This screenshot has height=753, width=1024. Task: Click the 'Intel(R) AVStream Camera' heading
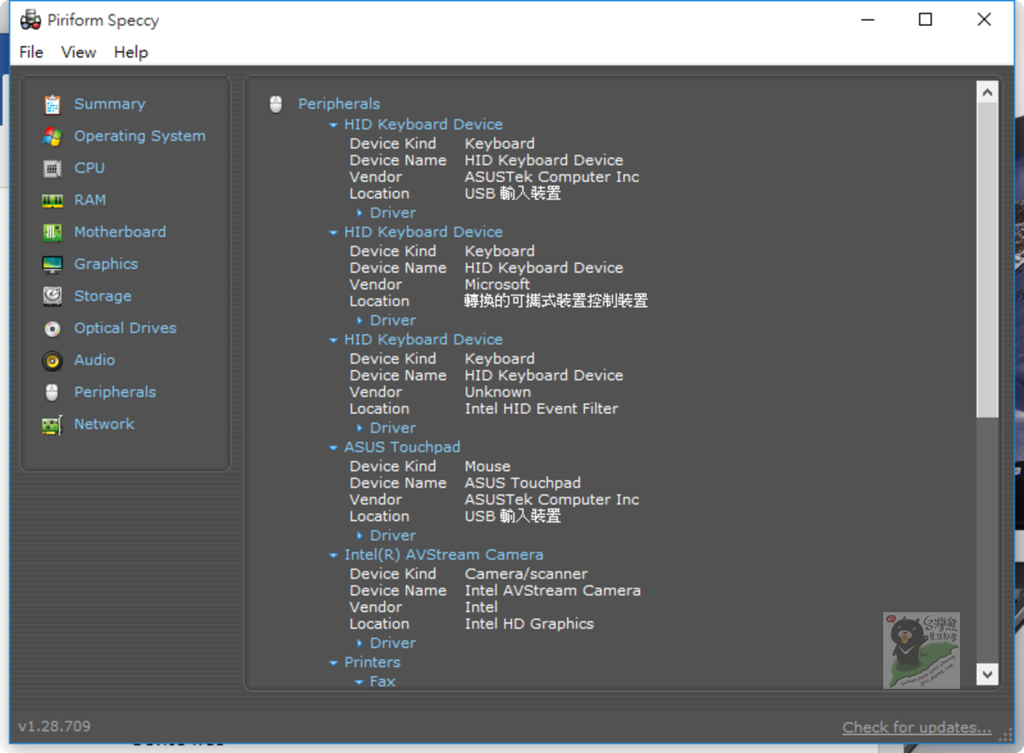444,555
